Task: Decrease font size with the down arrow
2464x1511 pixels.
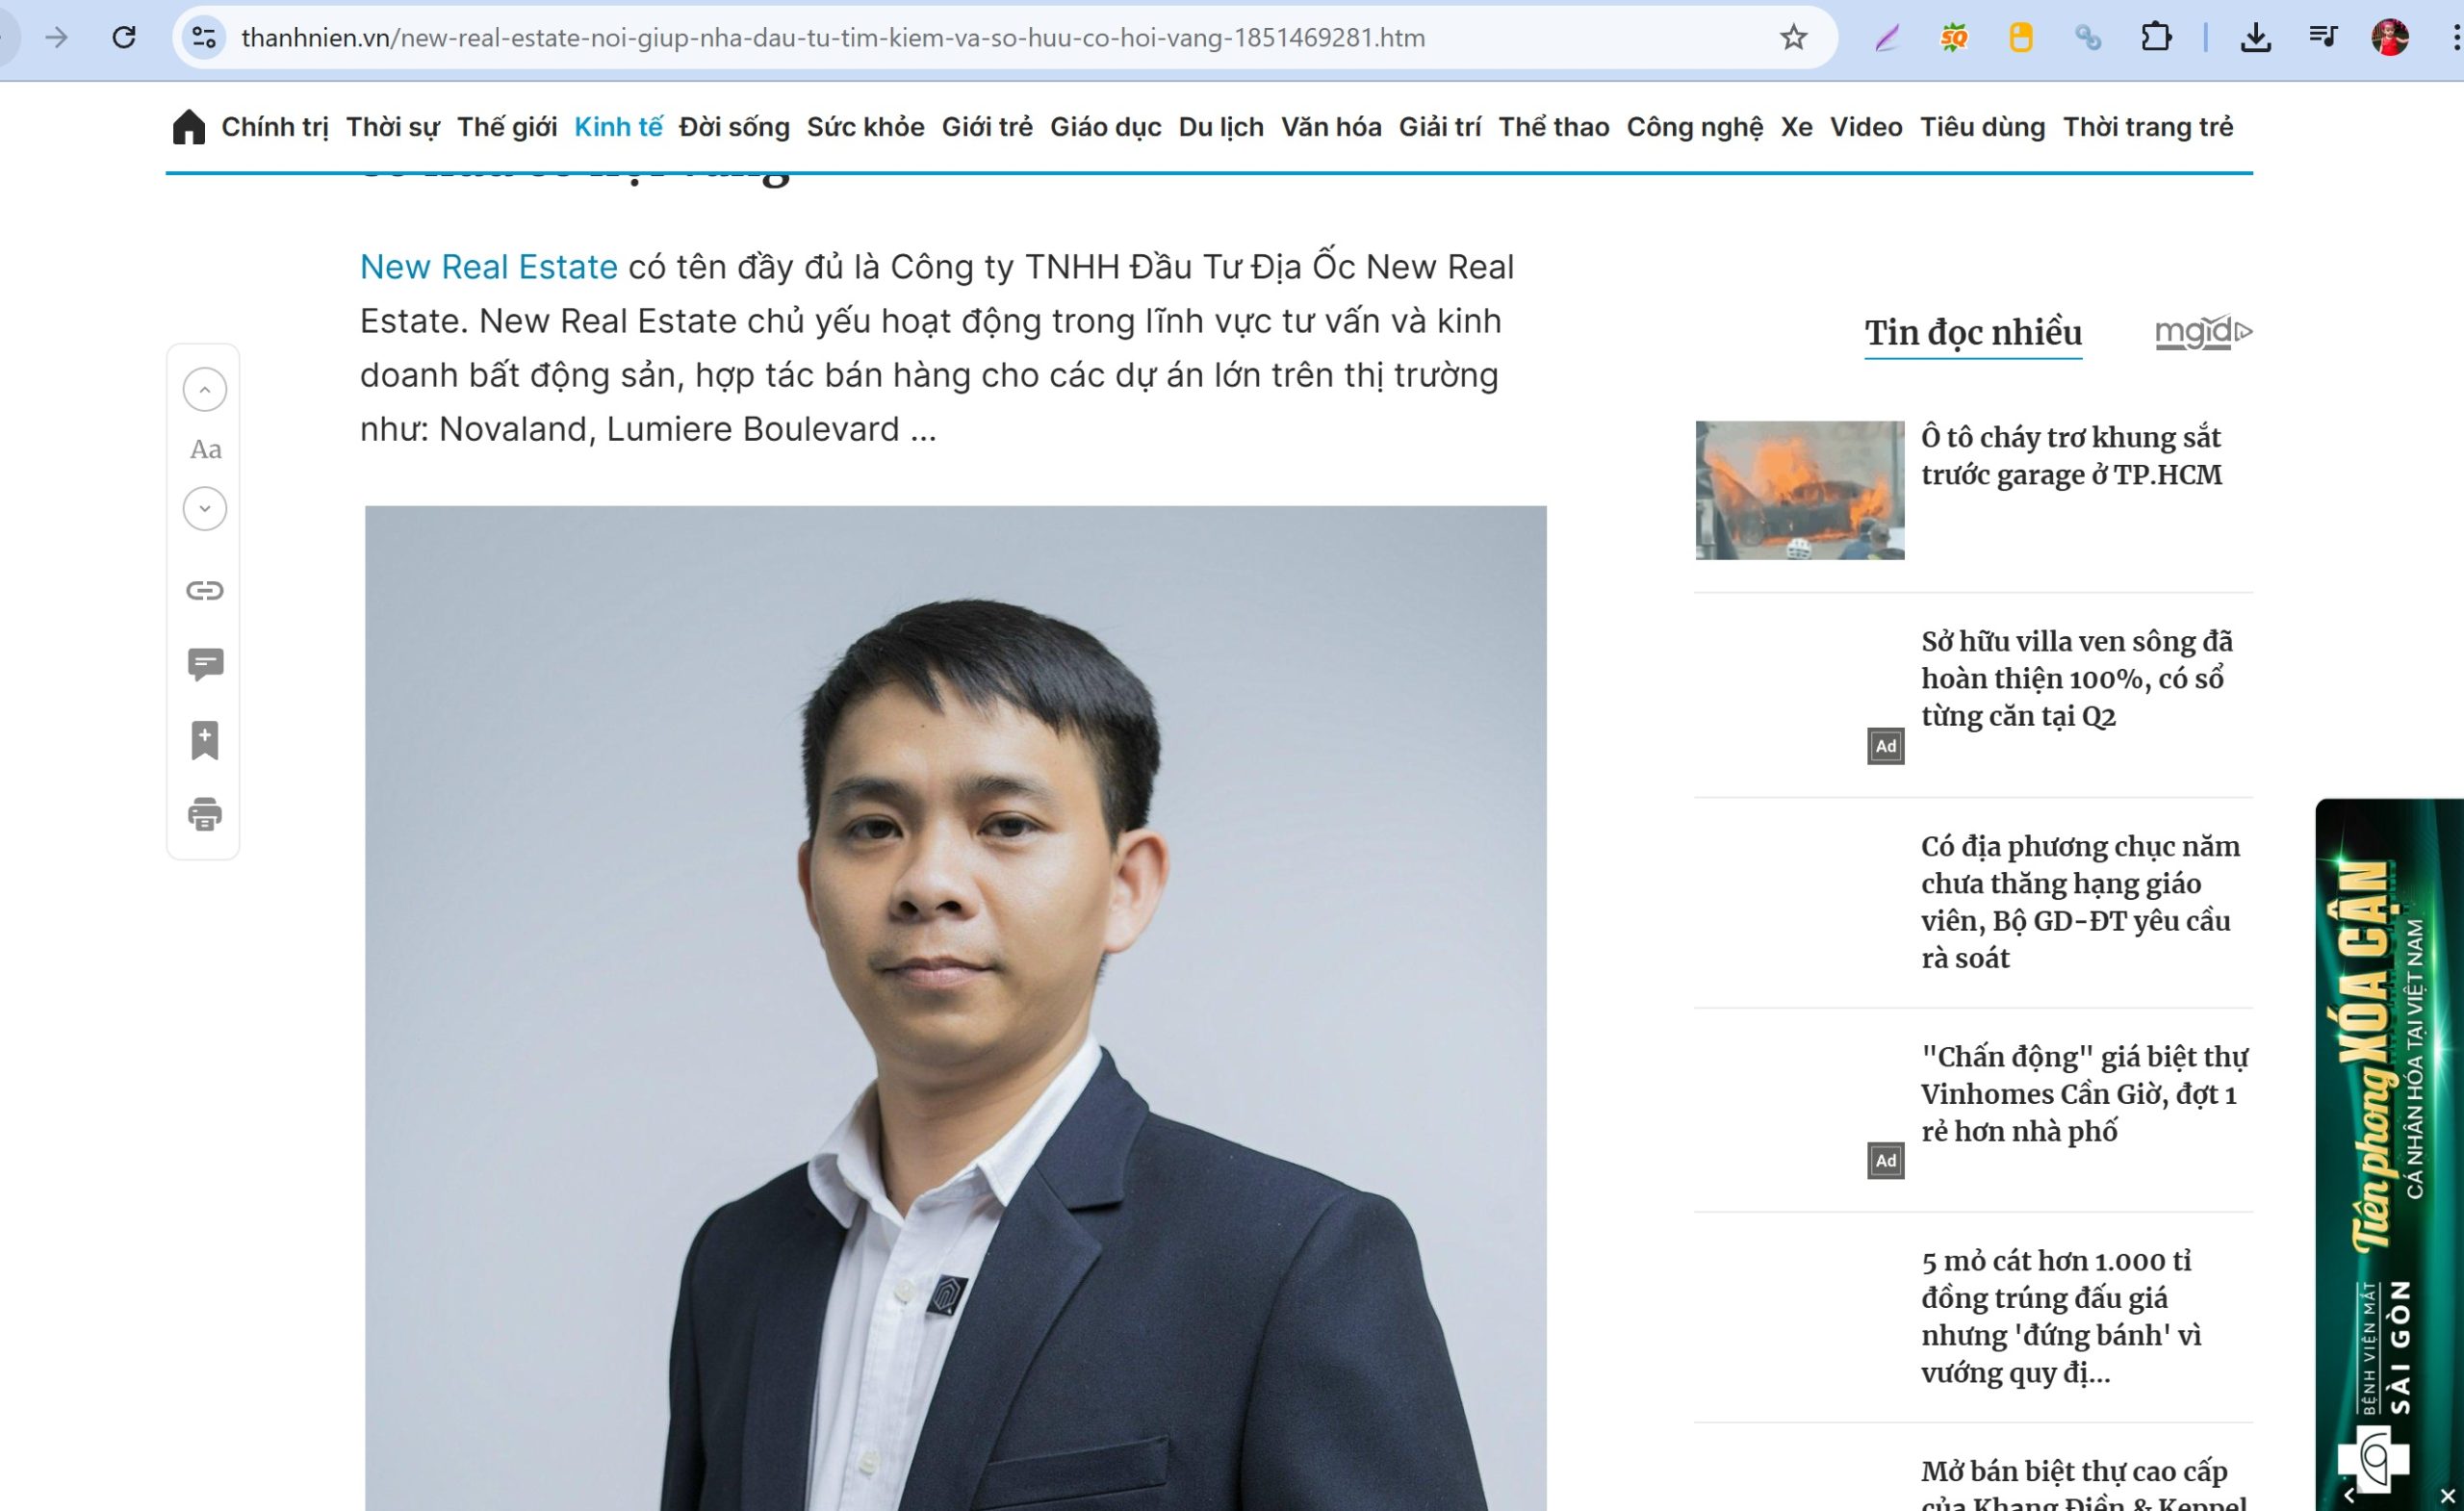Action: [205, 508]
